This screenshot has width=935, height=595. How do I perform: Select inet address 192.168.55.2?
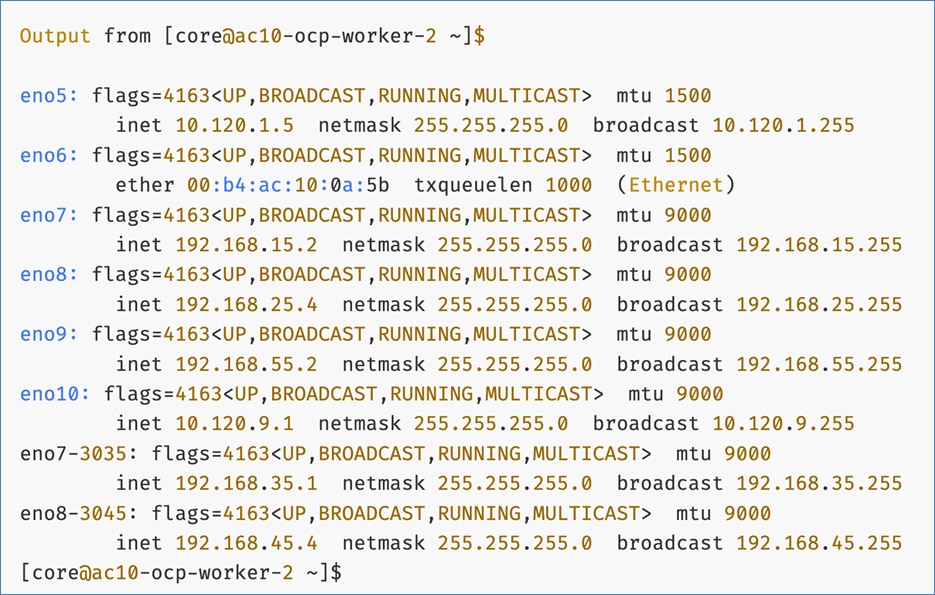pyautogui.click(x=246, y=364)
